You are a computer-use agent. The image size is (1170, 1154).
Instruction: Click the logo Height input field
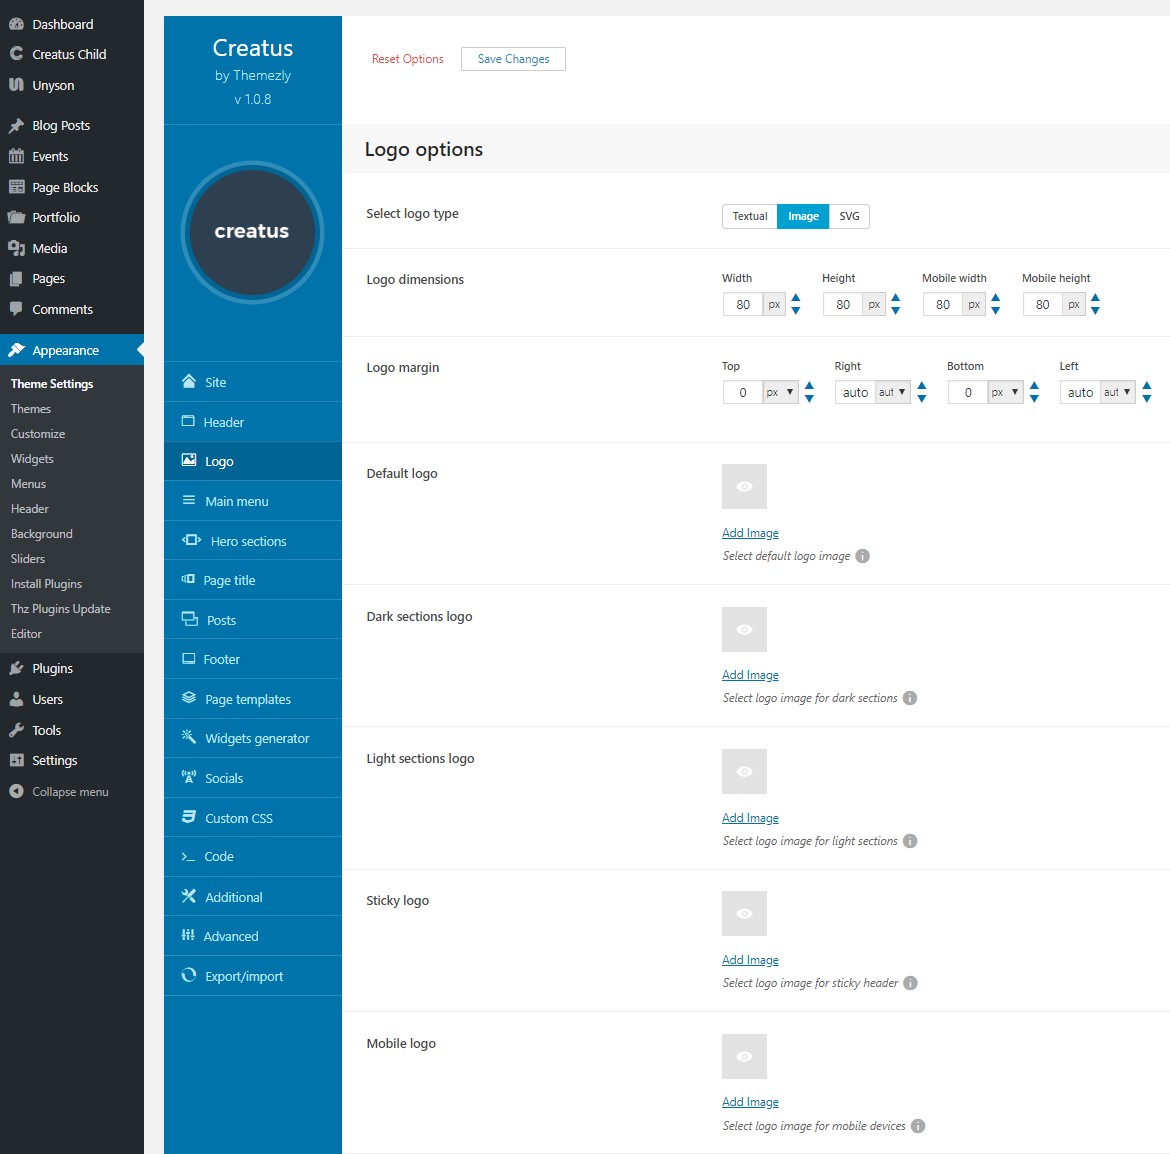click(843, 304)
